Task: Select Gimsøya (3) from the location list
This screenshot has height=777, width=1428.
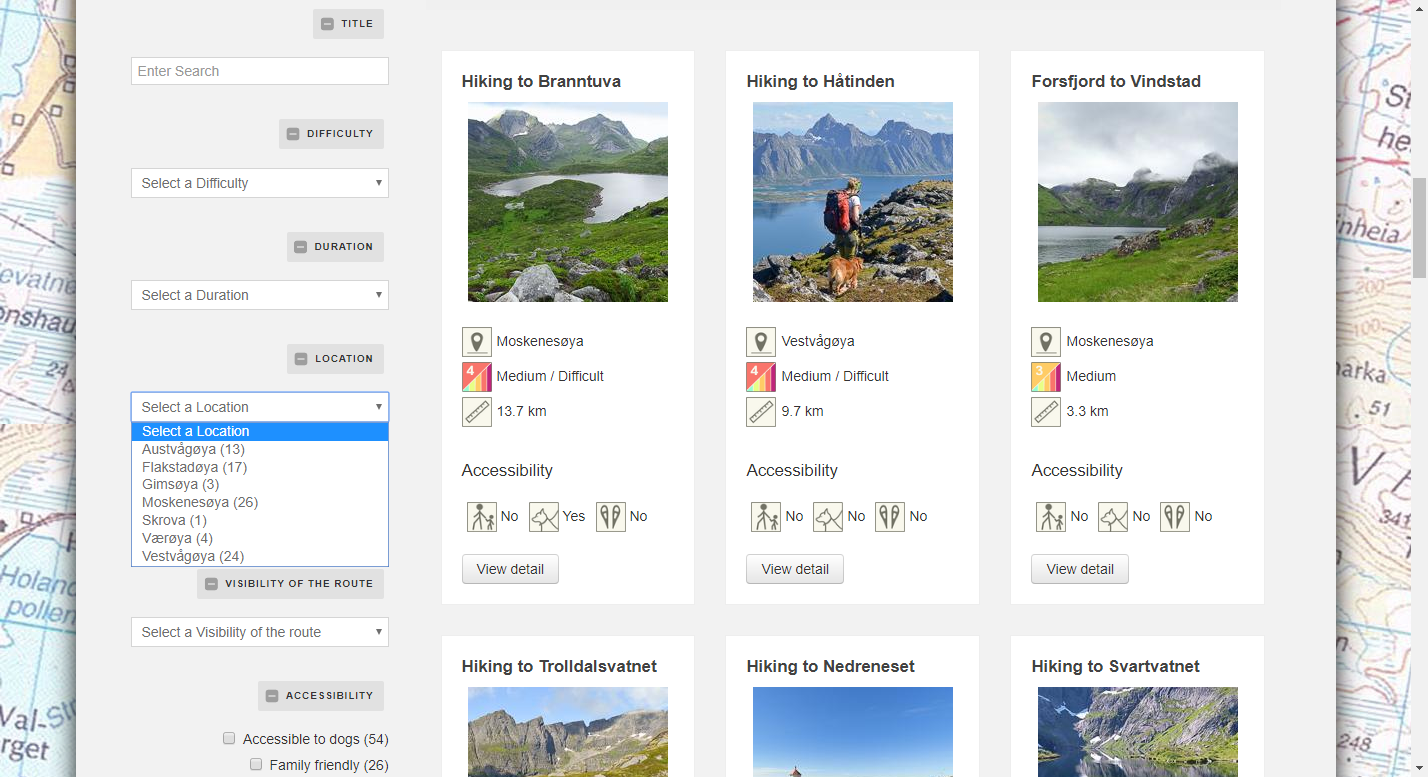Action: (x=260, y=485)
